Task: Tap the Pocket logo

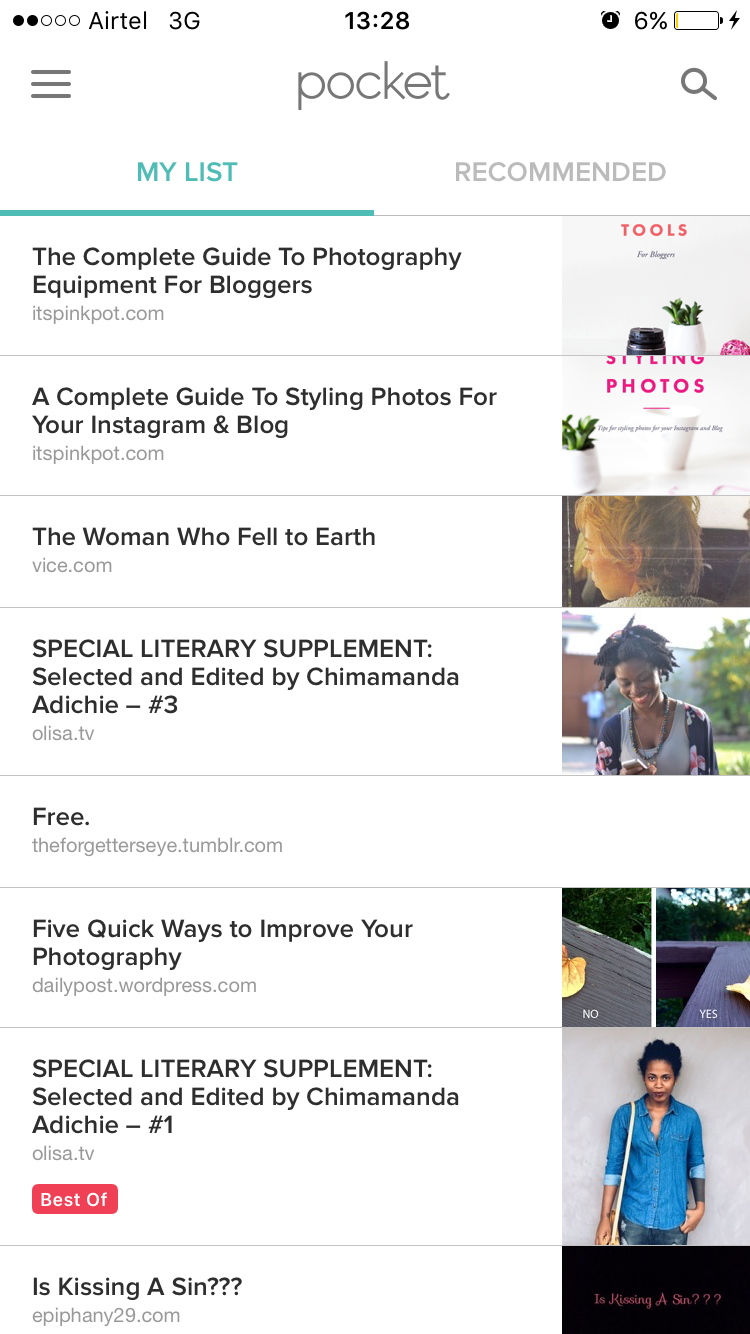Action: [373, 85]
